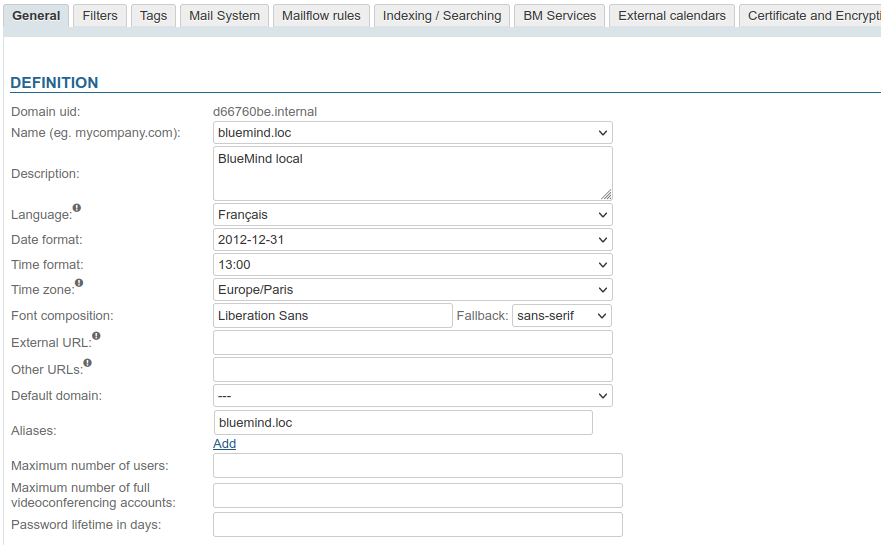Select the Indexing / Searching tab
This screenshot has width=881, height=545.
click(442, 16)
